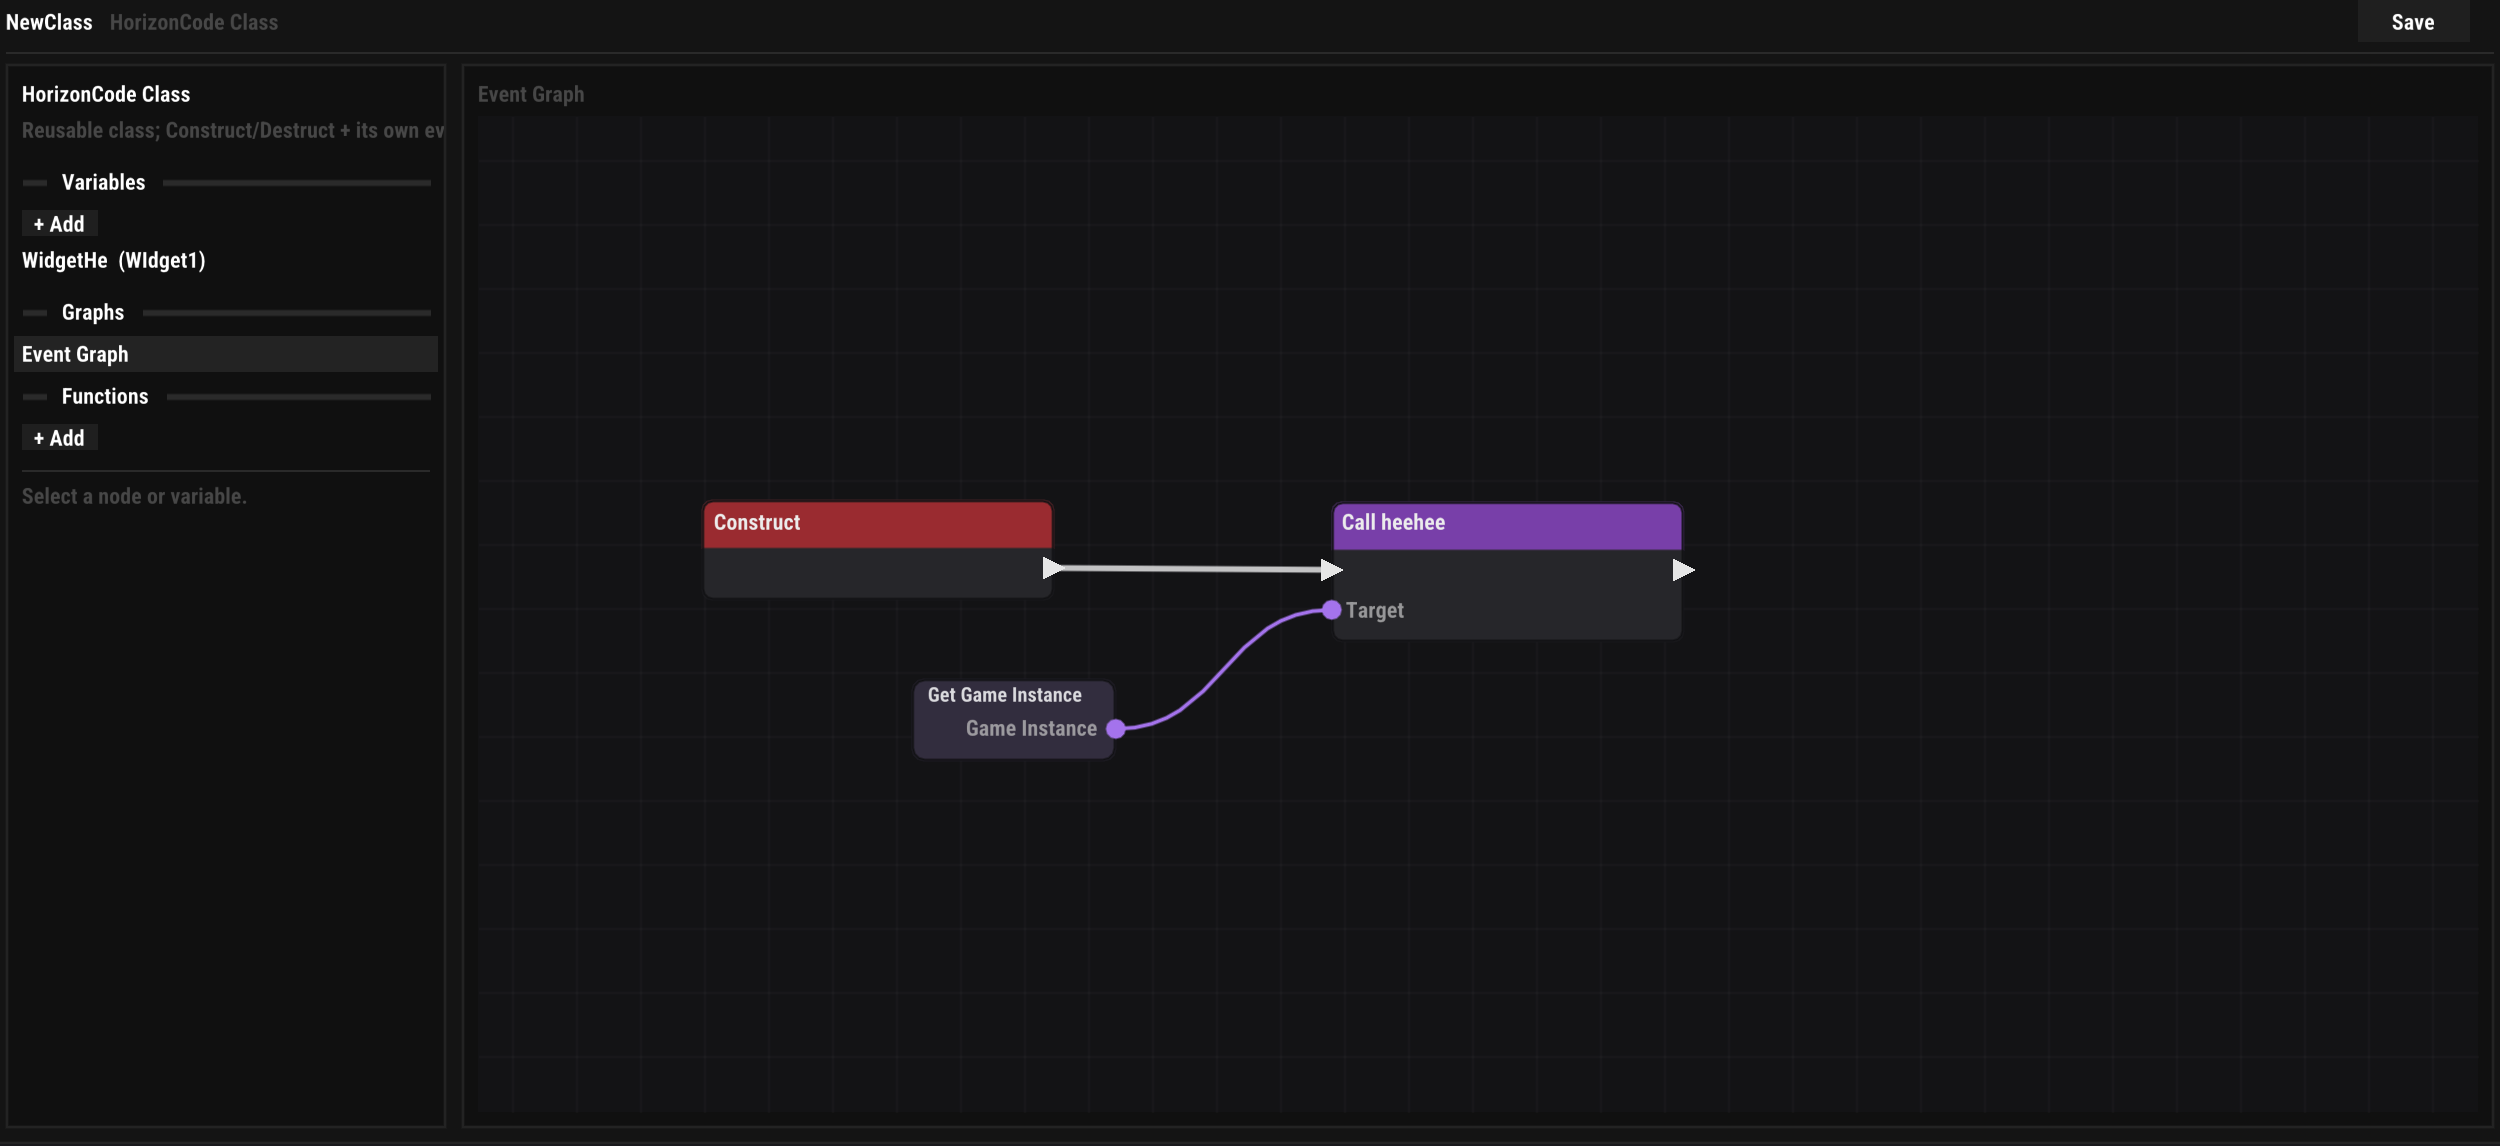Image resolution: width=2500 pixels, height=1146 pixels.
Task: Click the HorizonCode Class panel heading
Action: tap(106, 94)
